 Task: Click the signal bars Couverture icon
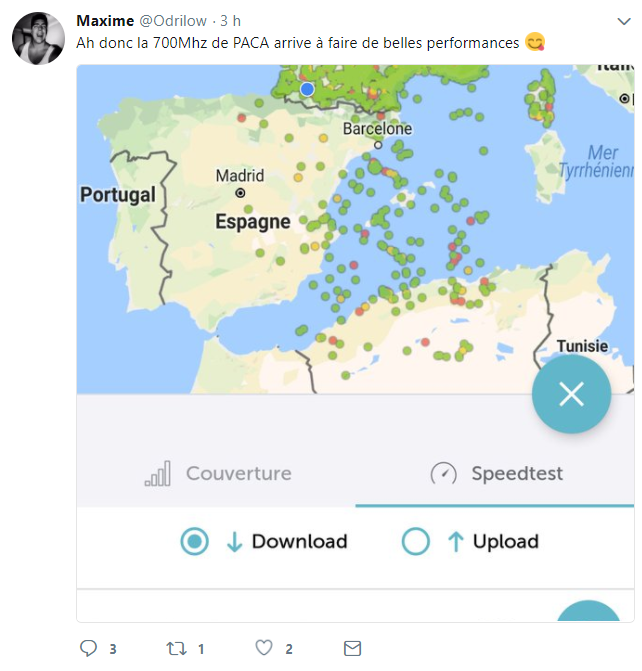point(158,473)
